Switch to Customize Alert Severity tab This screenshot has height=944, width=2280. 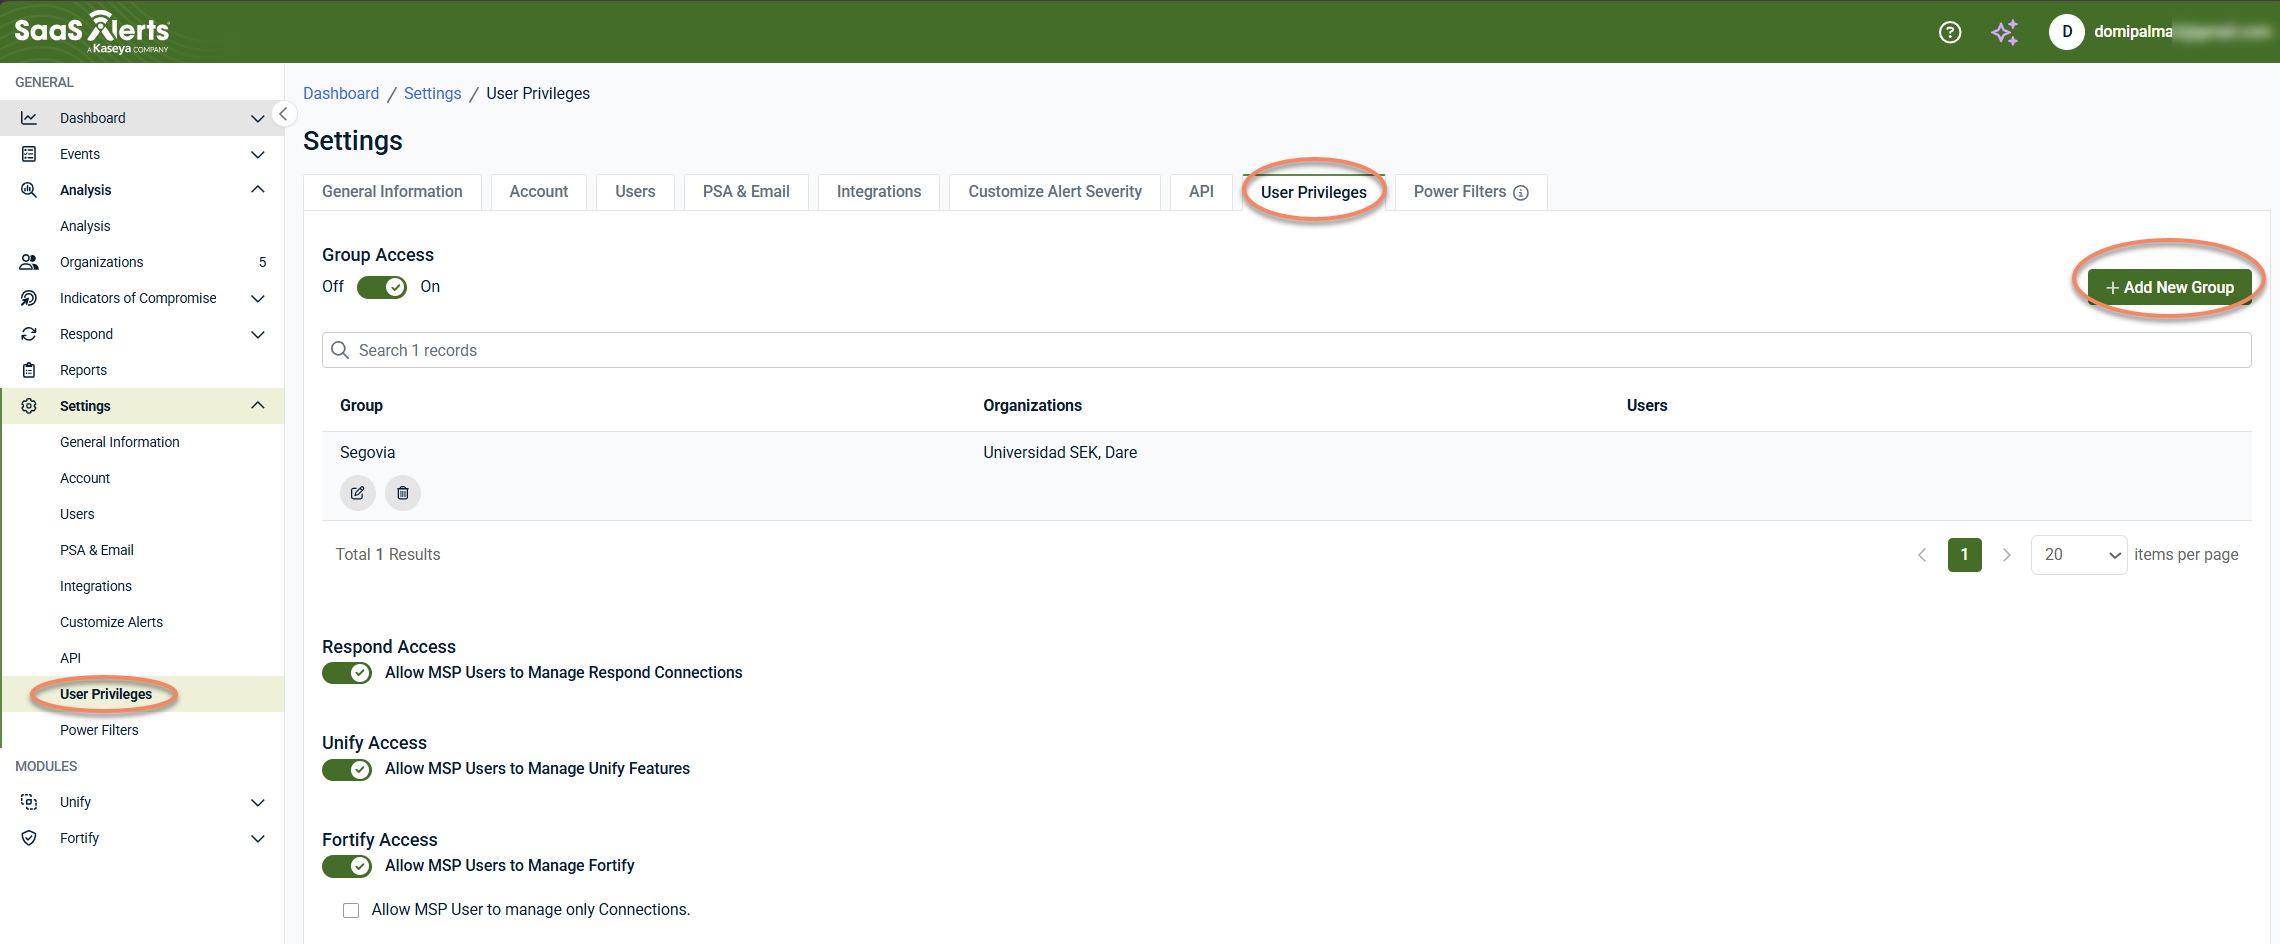1055,192
